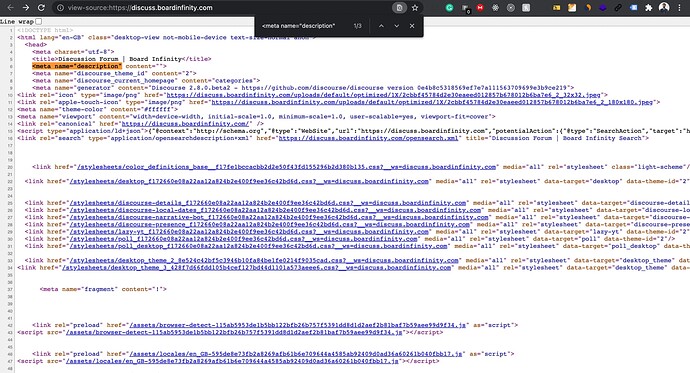Open Chrome three-dot menu
Viewport: 690px width, 373px height.
(x=679, y=7)
